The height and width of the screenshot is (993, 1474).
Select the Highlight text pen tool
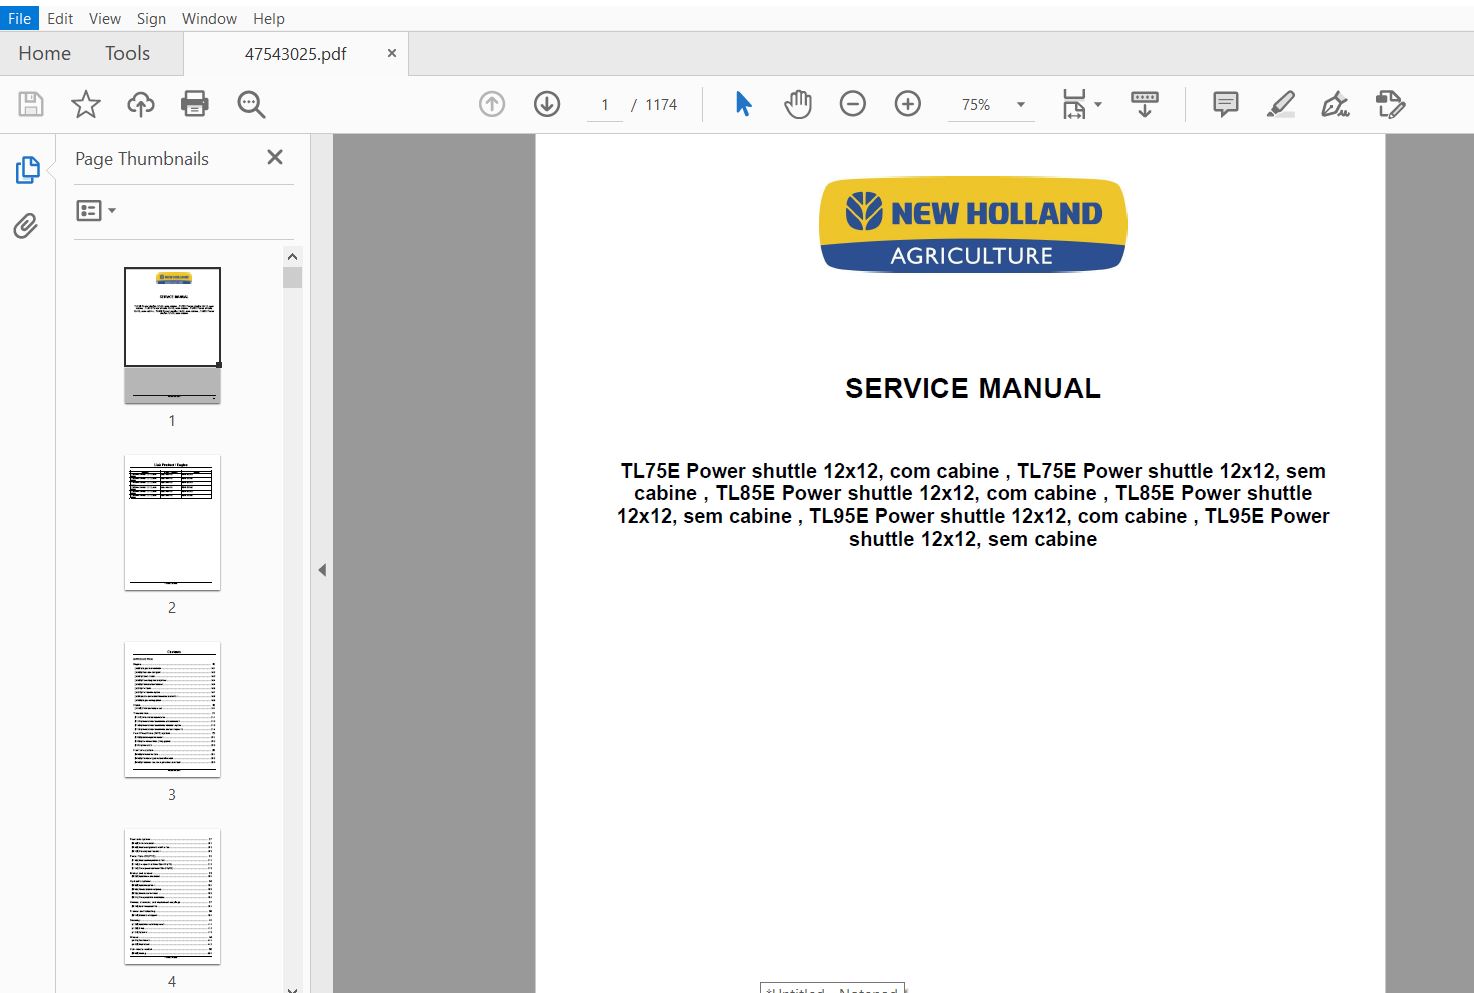pyautogui.click(x=1281, y=104)
